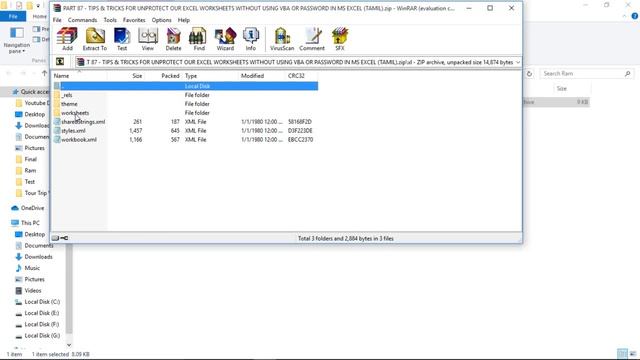Open the Test folder in Explorer sidebar
Screen dimensions: 640x360
[x=29, y=182]
